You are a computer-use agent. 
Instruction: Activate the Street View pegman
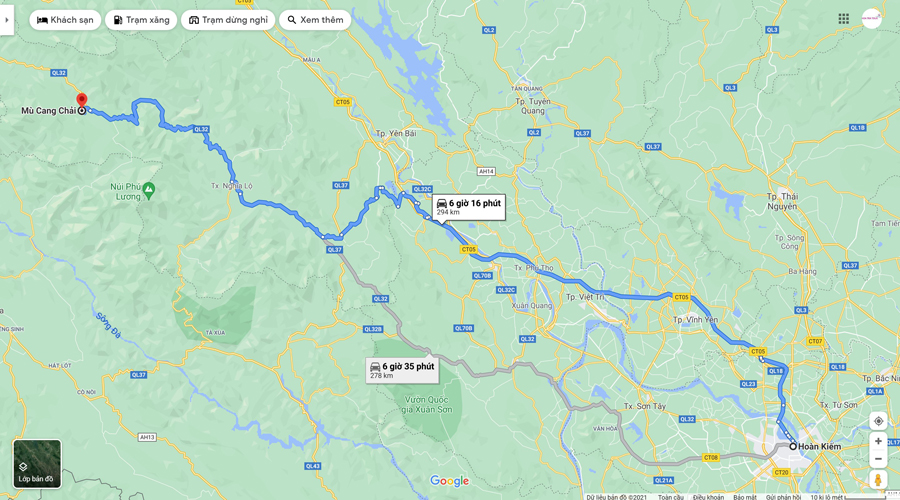coord(878,479)
